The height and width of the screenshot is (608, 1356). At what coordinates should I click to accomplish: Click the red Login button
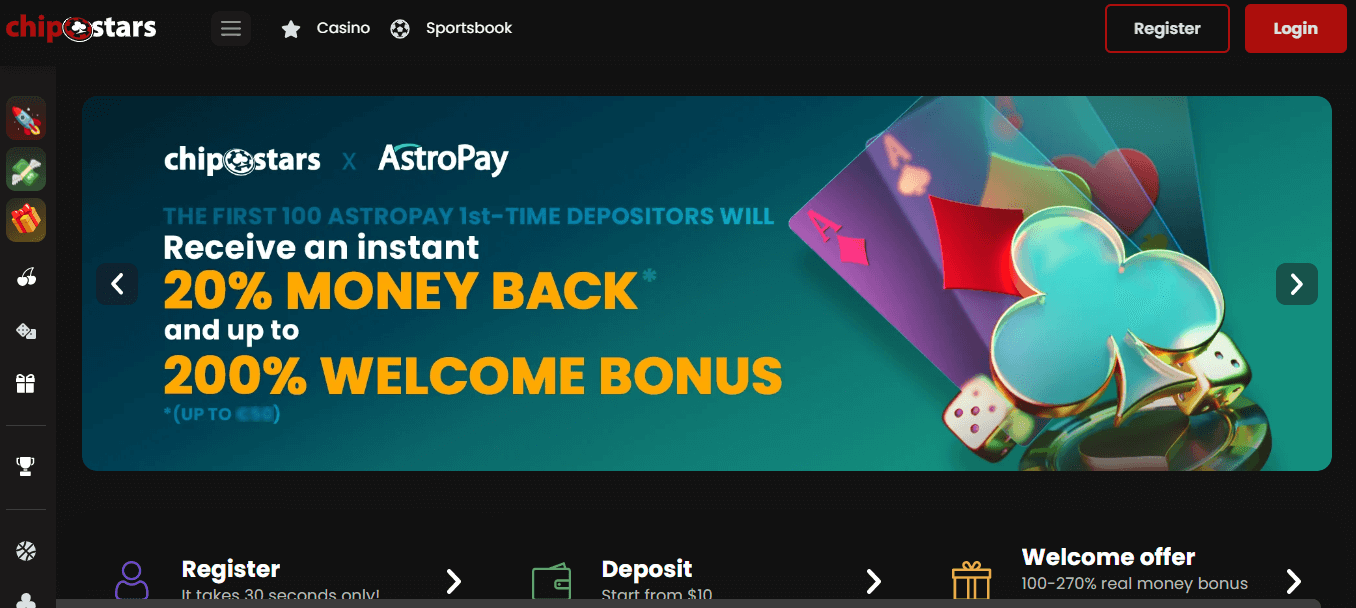pyautogui.click(x=1295, y=28)
